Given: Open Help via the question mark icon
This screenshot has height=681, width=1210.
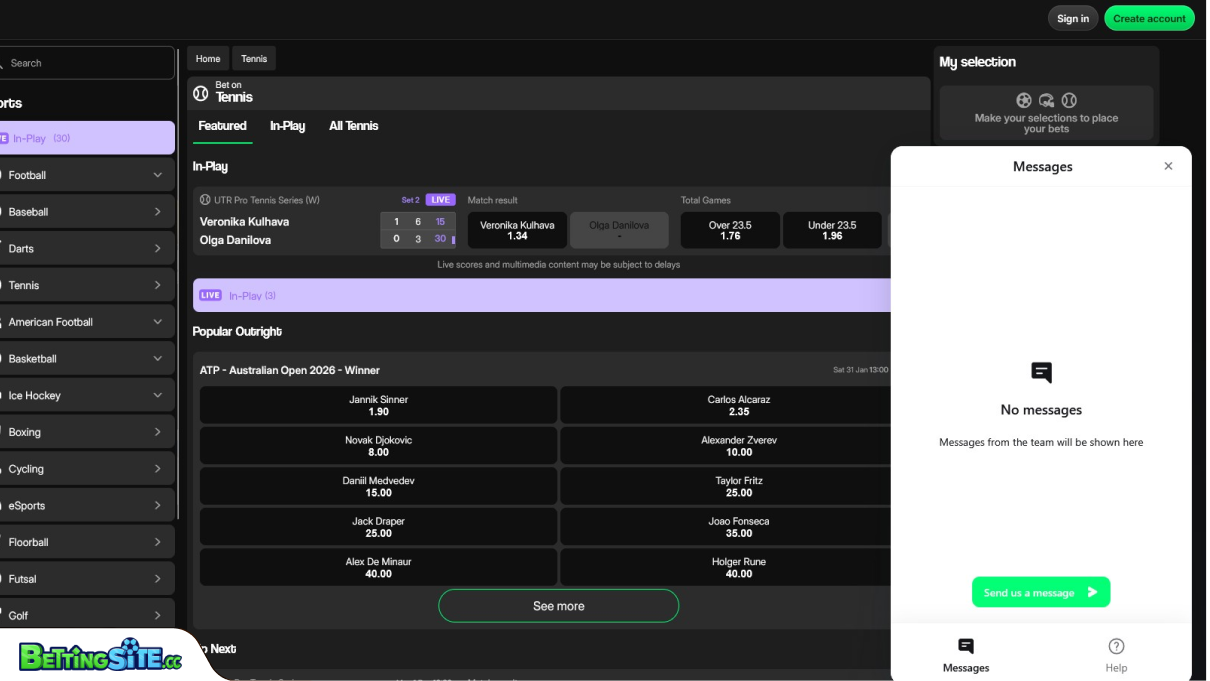Looking at the screenshot, I should click(x=1116, y=645).
